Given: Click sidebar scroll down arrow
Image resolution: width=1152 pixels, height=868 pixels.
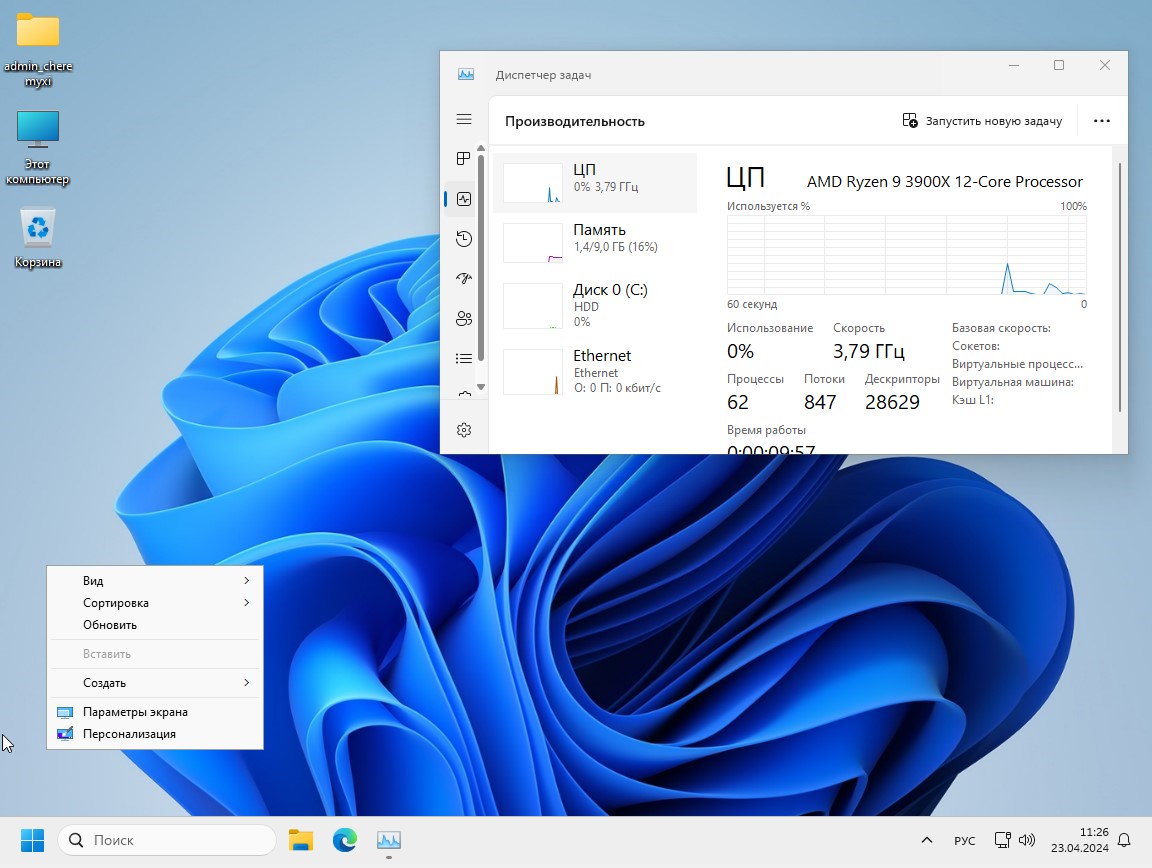Looking at the screenshot, I should [x=481, y=387].
